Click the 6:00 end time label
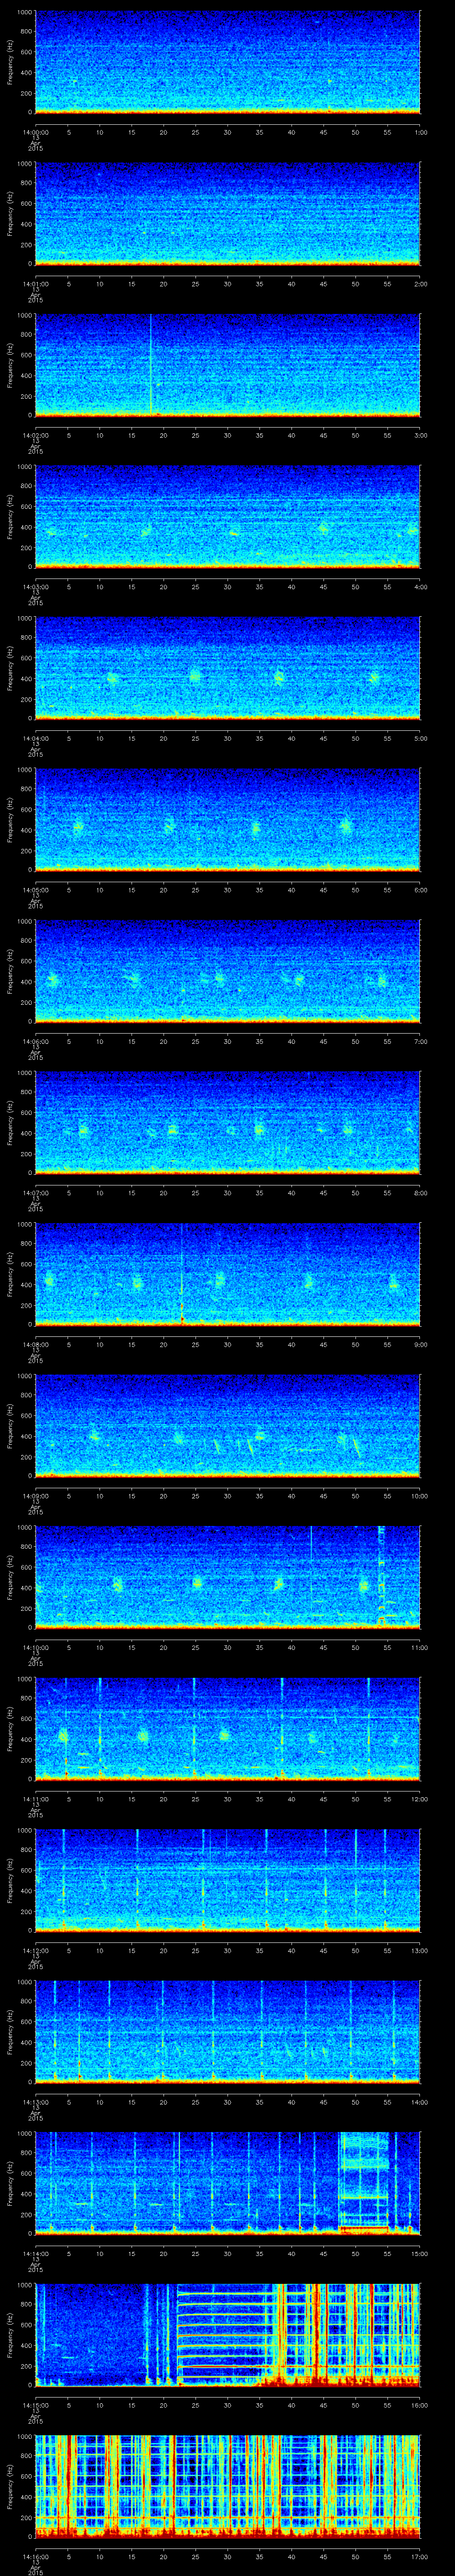Screen dimensions: 455x2576 point(420,890)
